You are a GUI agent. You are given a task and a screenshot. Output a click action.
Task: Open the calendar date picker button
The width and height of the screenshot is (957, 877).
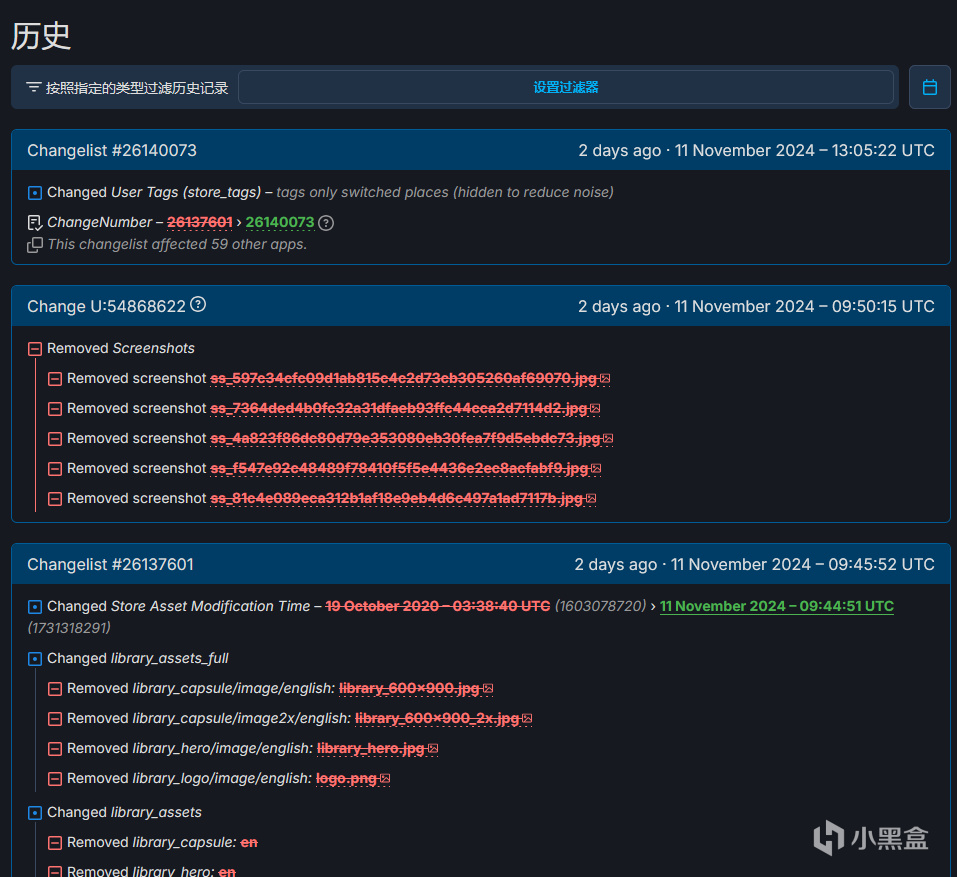click(929, 87)
